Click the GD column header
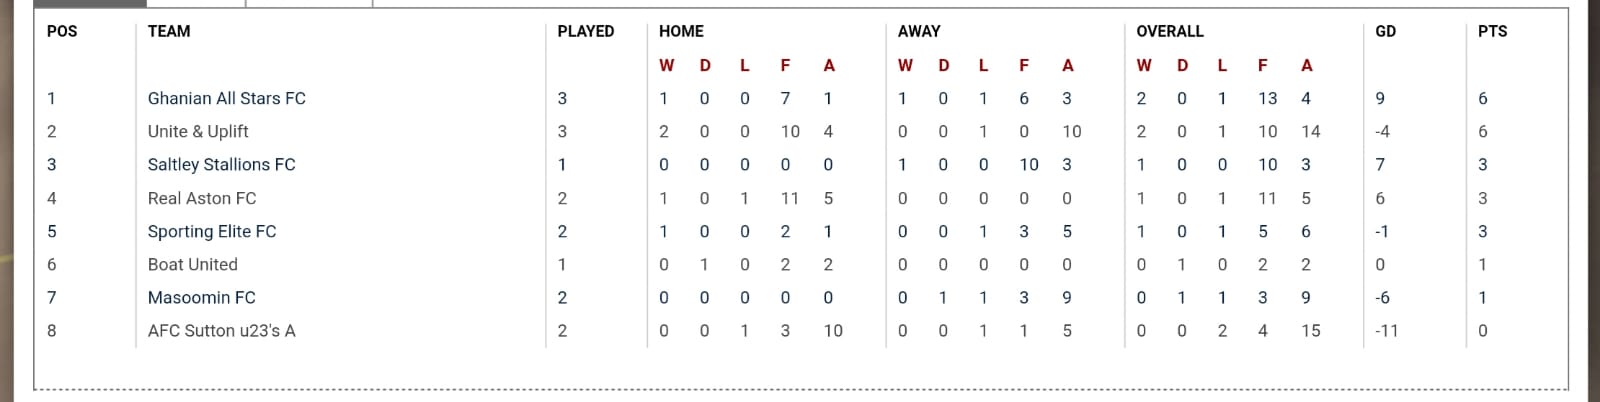 pos(1385,31)
